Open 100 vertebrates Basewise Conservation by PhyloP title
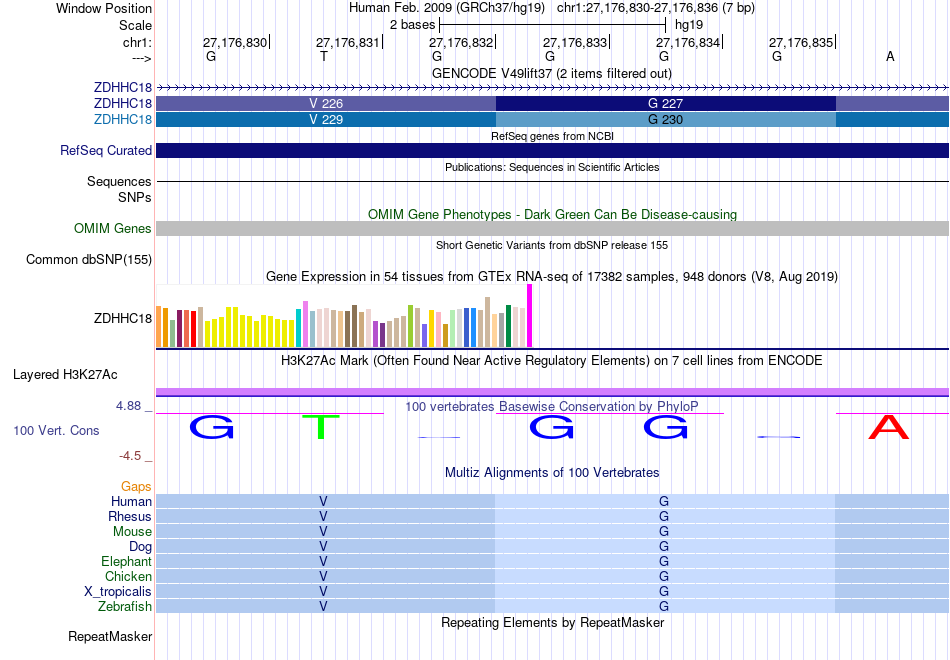The width and height of the screenshot is (950, 660). (x=552, y=407)
